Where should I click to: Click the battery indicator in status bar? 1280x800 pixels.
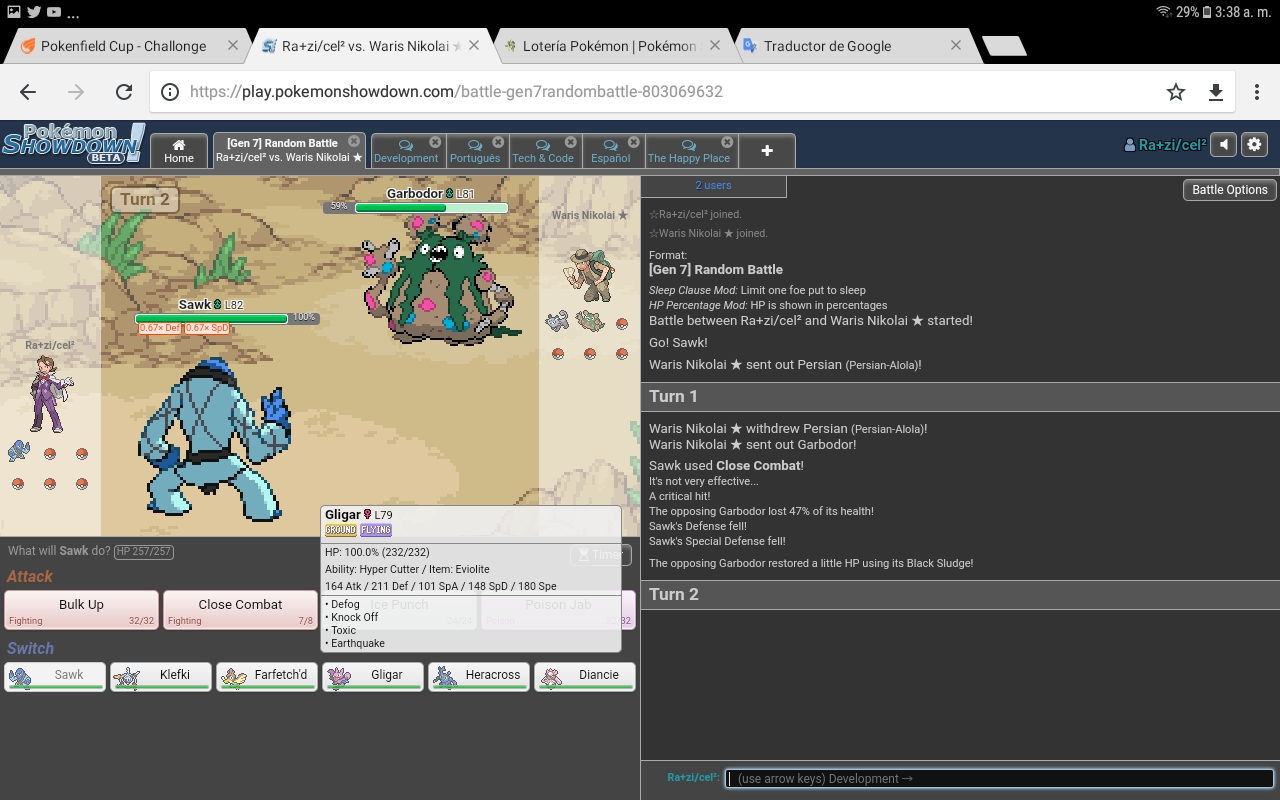click(1207, 12)
